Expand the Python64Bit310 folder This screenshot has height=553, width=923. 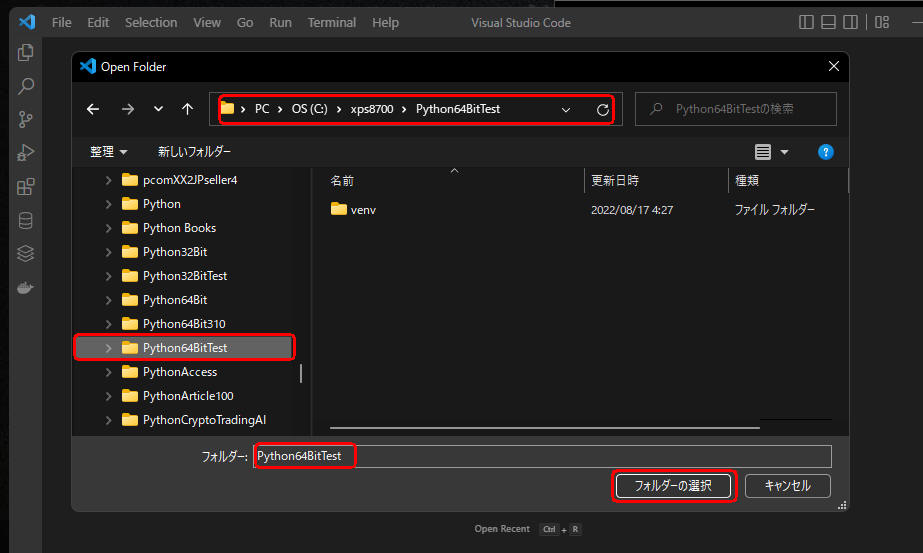(108, 324)
